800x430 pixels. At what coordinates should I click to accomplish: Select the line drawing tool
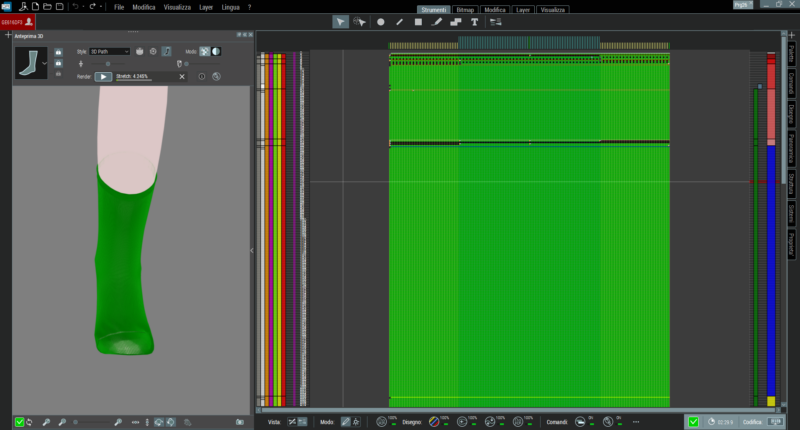tap(400, 21)
